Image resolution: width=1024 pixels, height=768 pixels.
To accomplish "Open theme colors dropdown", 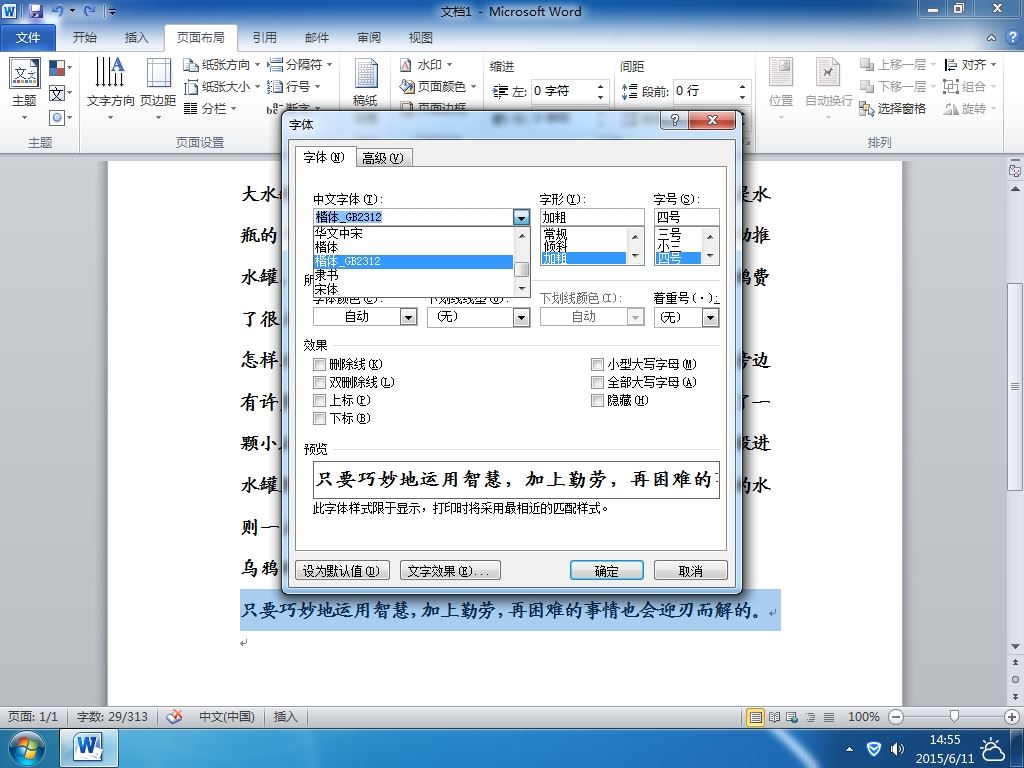I will tap(60, 68).
